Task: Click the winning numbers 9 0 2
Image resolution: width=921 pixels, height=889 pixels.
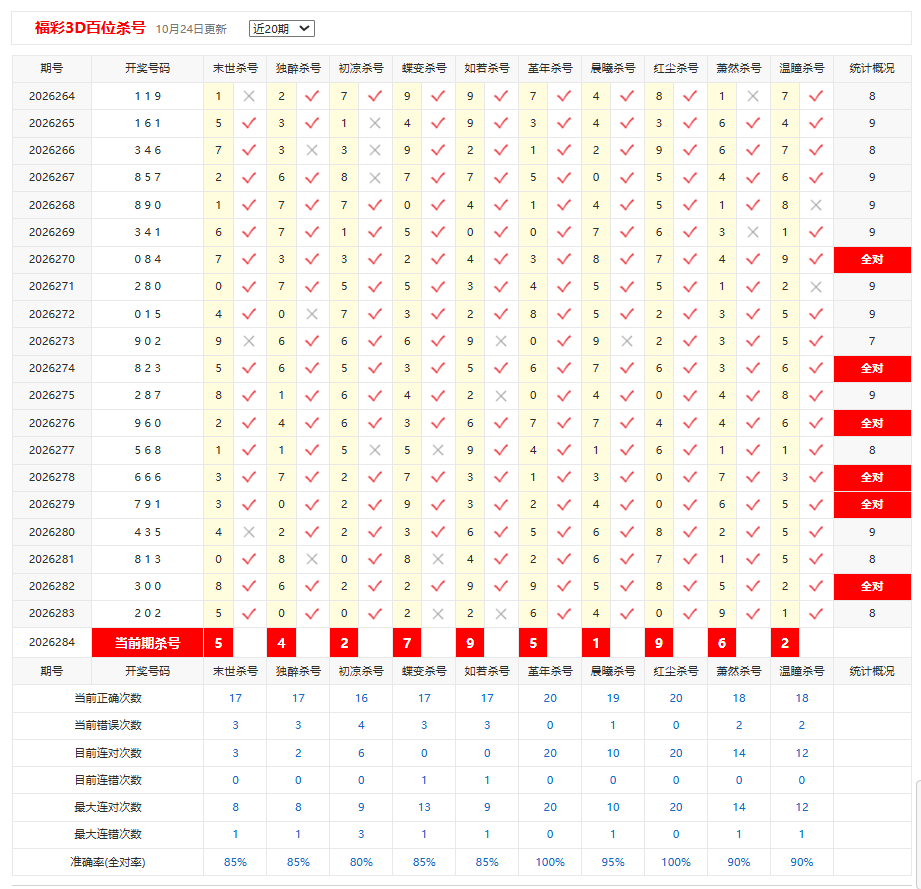Action: tap(147, 341)
